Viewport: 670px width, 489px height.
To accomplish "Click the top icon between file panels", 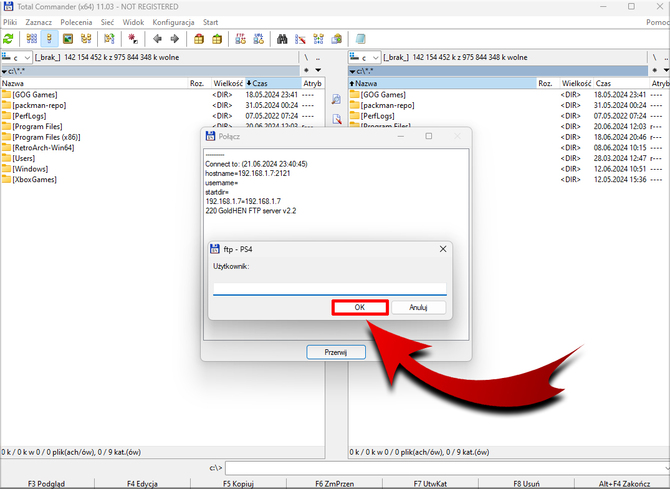I will 336,99.
